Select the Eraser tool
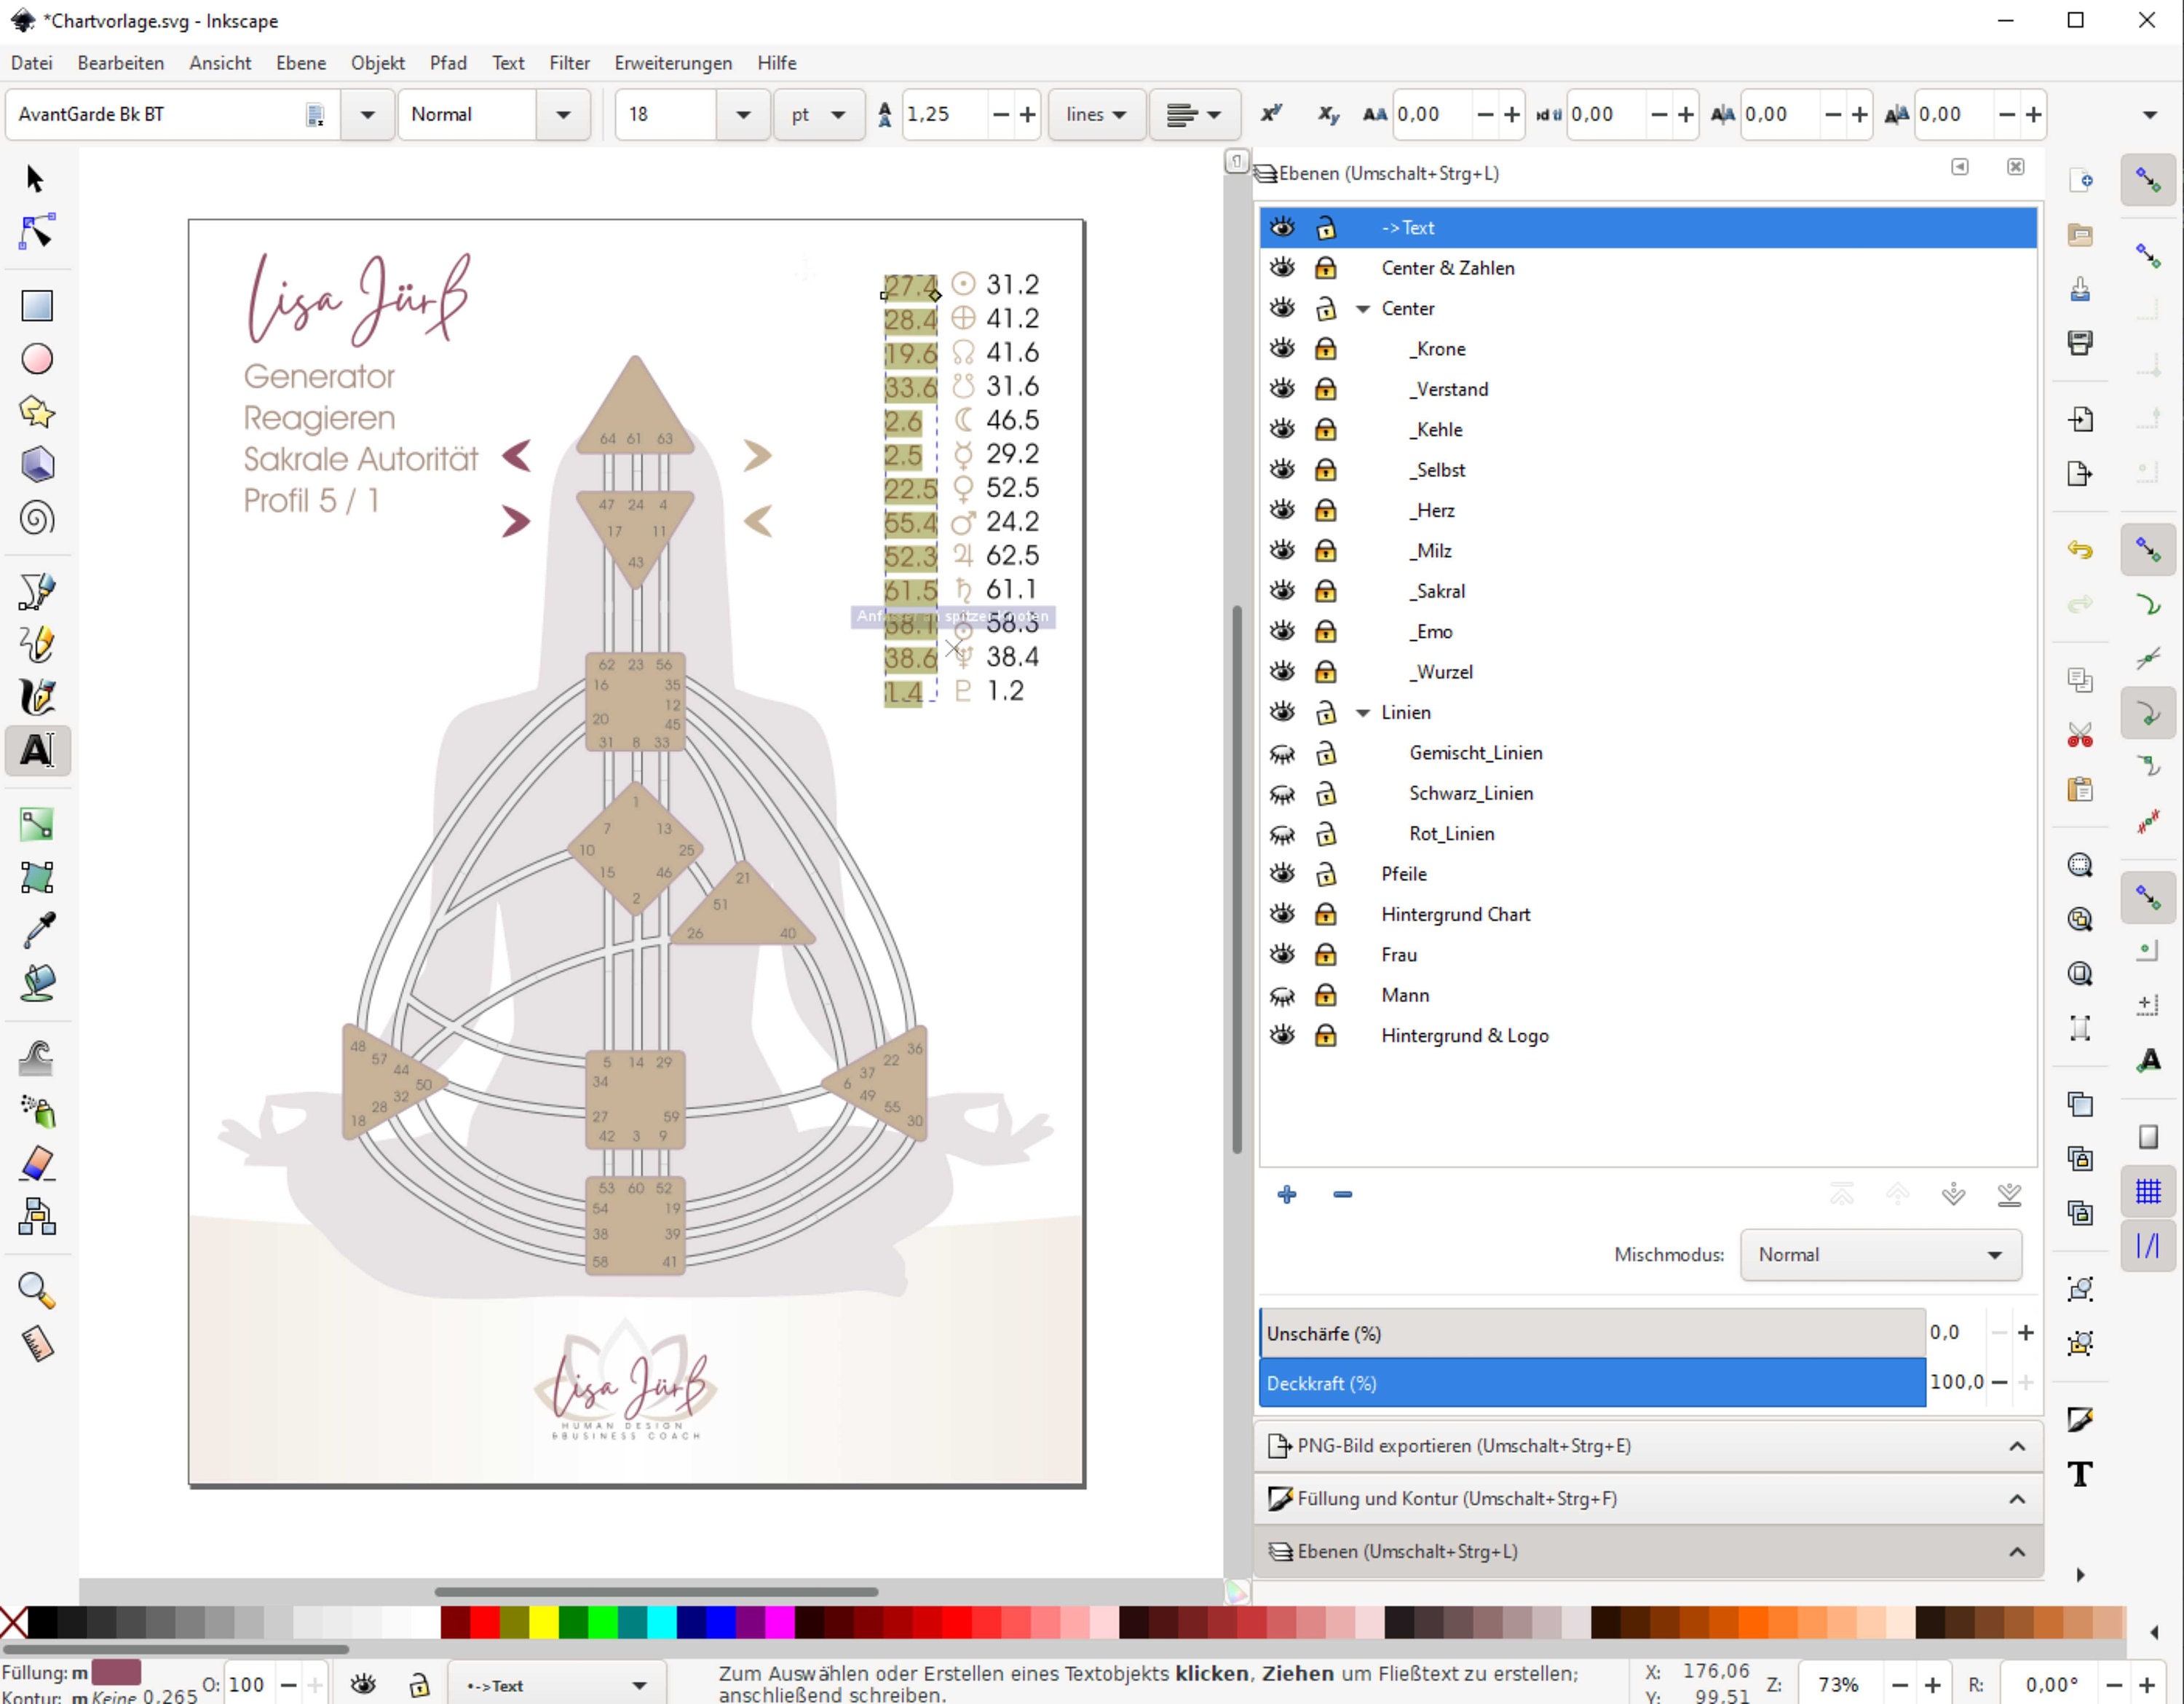 (37, 1164)
